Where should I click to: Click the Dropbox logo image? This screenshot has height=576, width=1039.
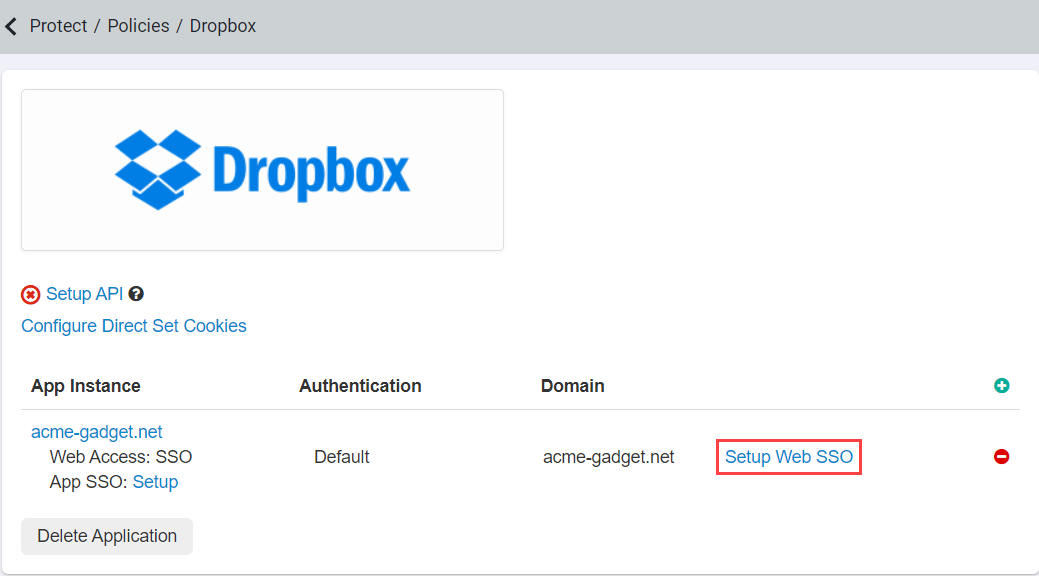(262, 168)
